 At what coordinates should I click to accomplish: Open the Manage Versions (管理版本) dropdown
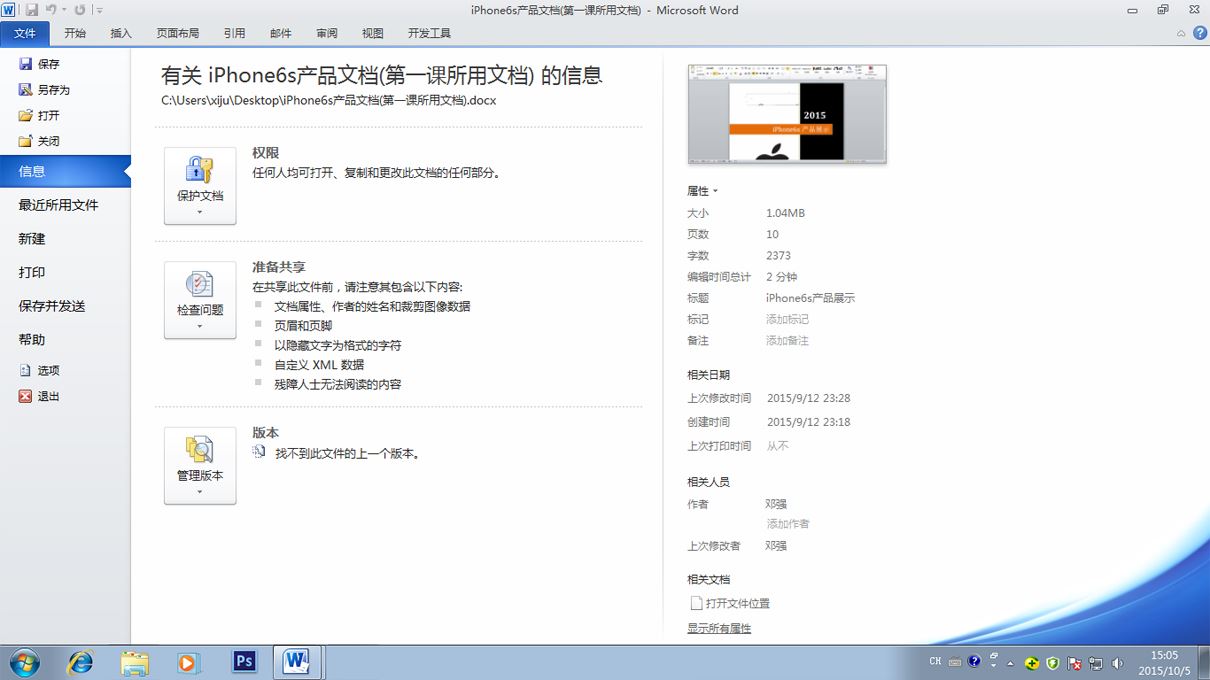tap(200, 466)
